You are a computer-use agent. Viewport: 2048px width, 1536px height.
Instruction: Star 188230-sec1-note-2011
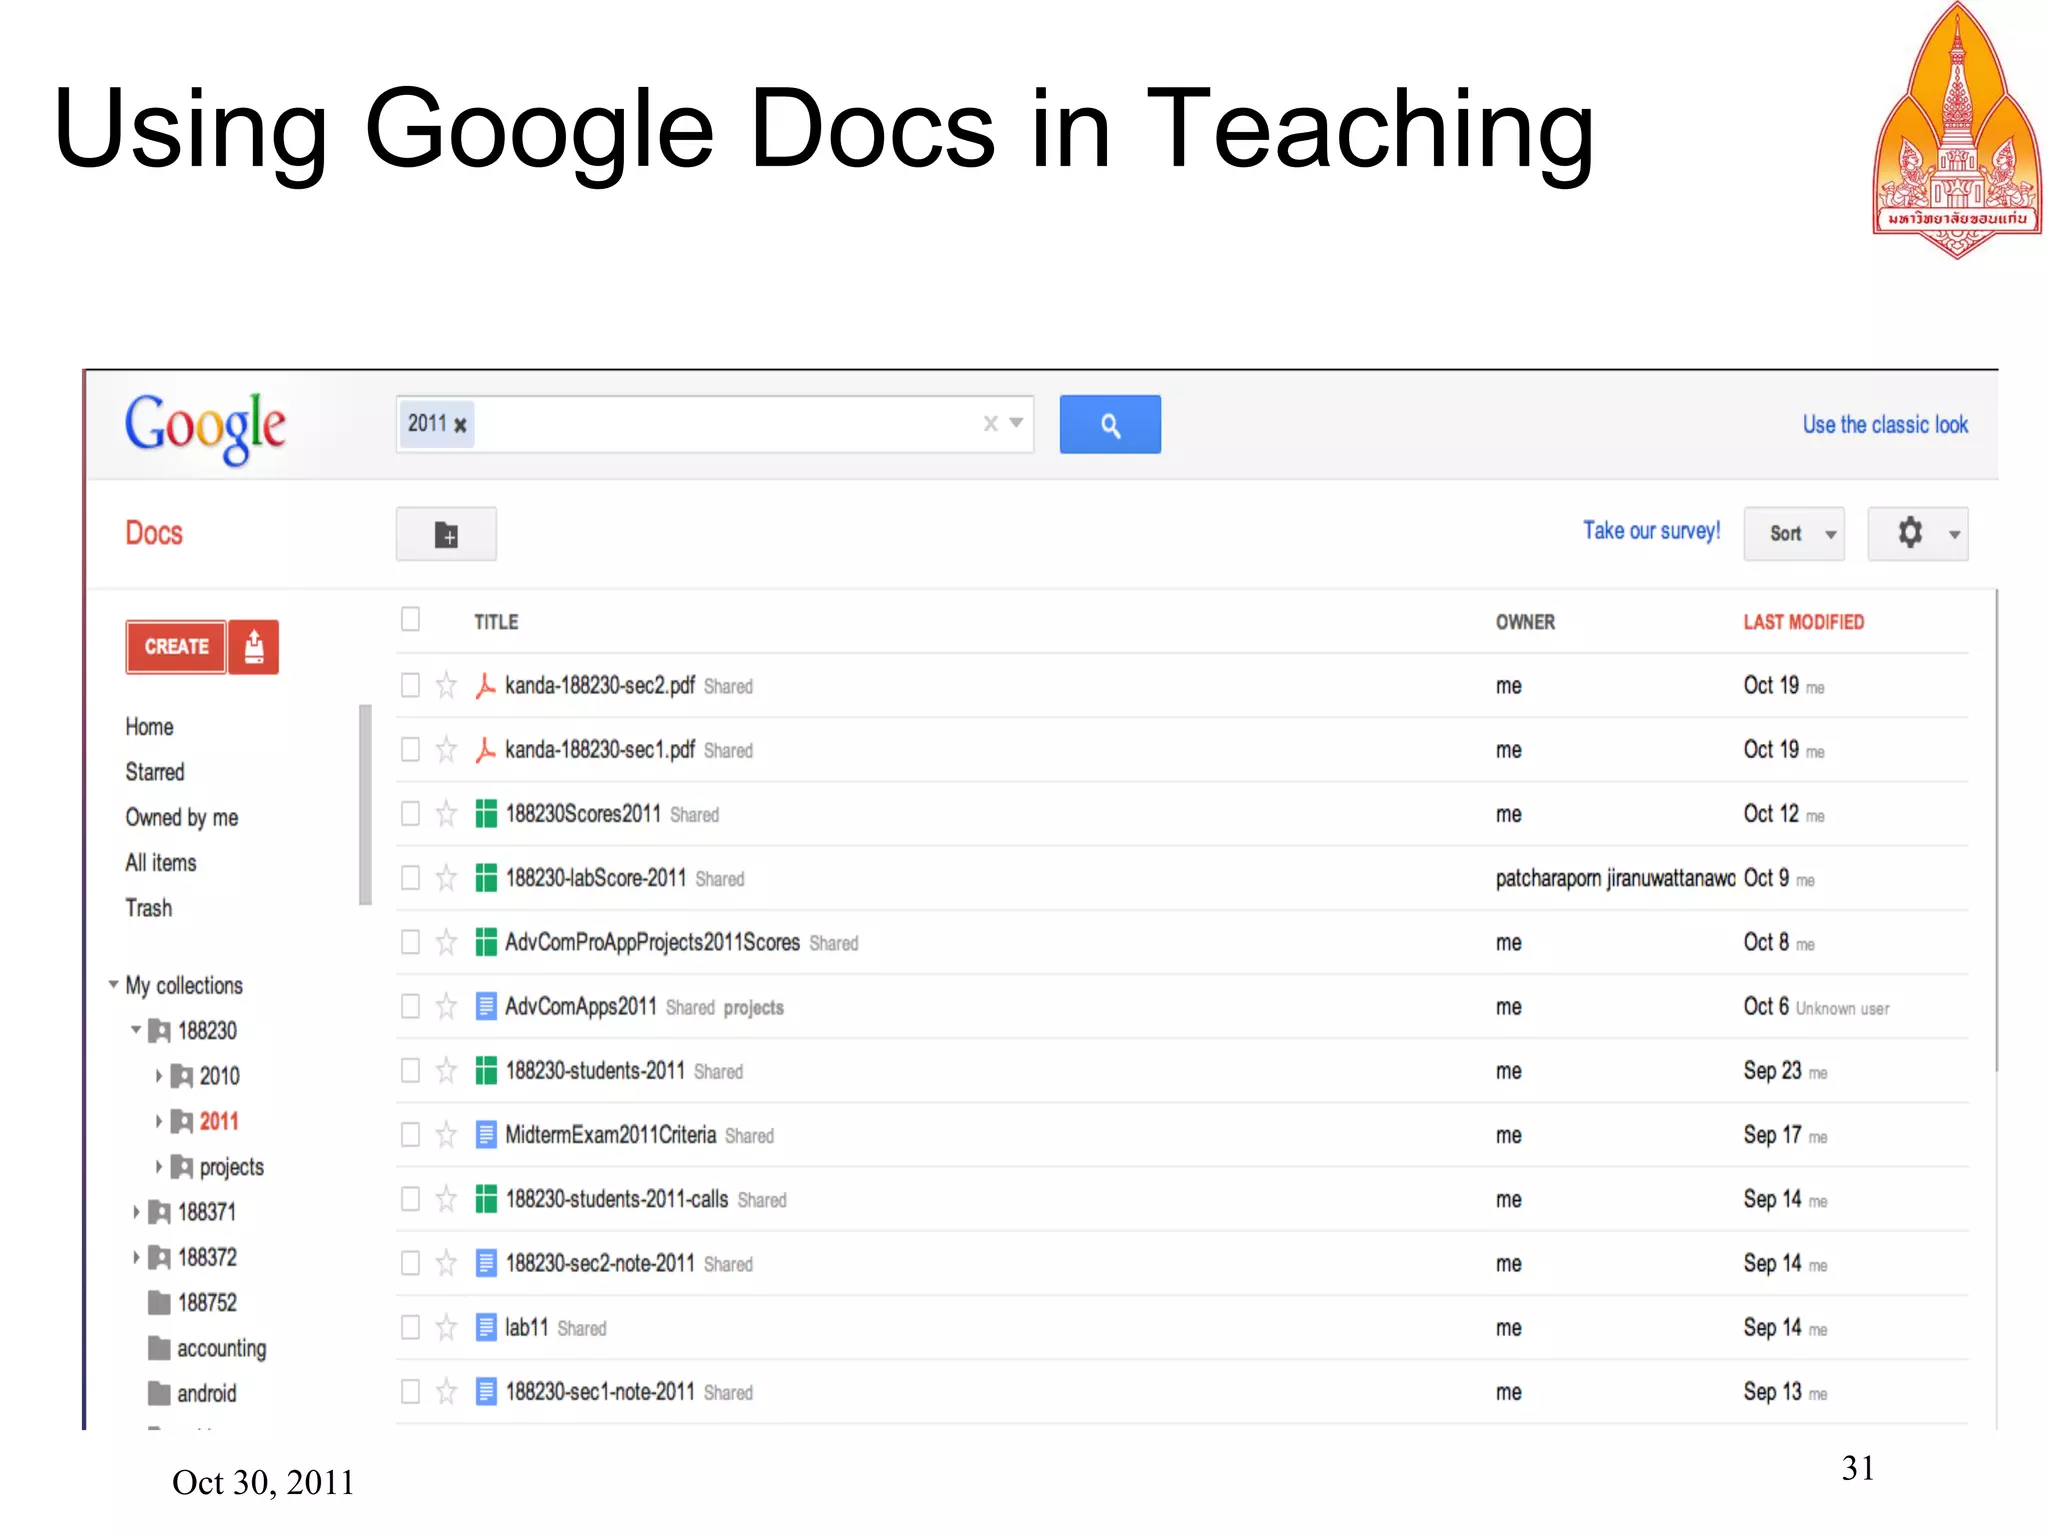(446, 1392)
